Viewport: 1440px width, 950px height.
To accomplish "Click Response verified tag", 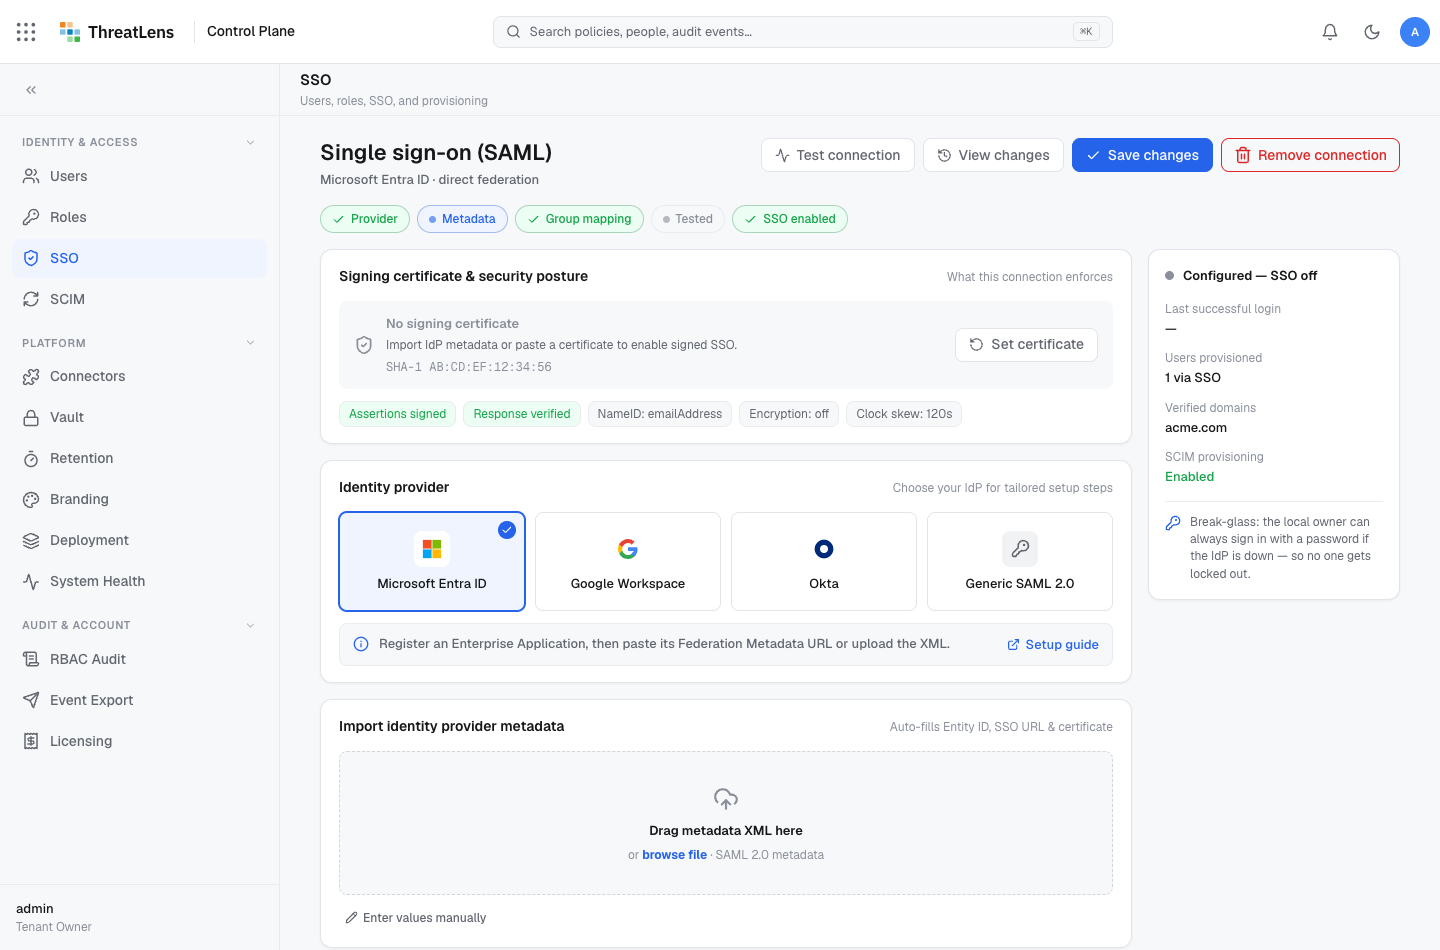I will coord(522,414).
